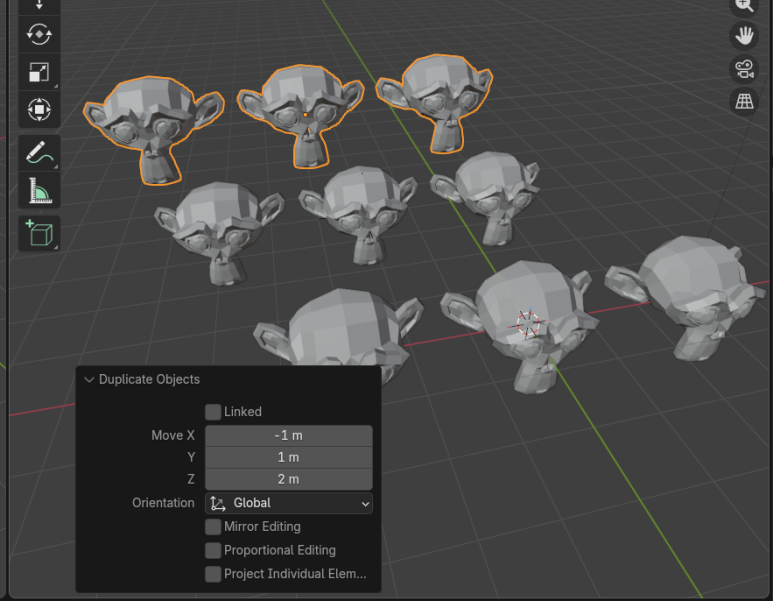Enable the Mirror Editing checkbox
The width and height of the screenshot is (773, 601).
coord(213,527)
